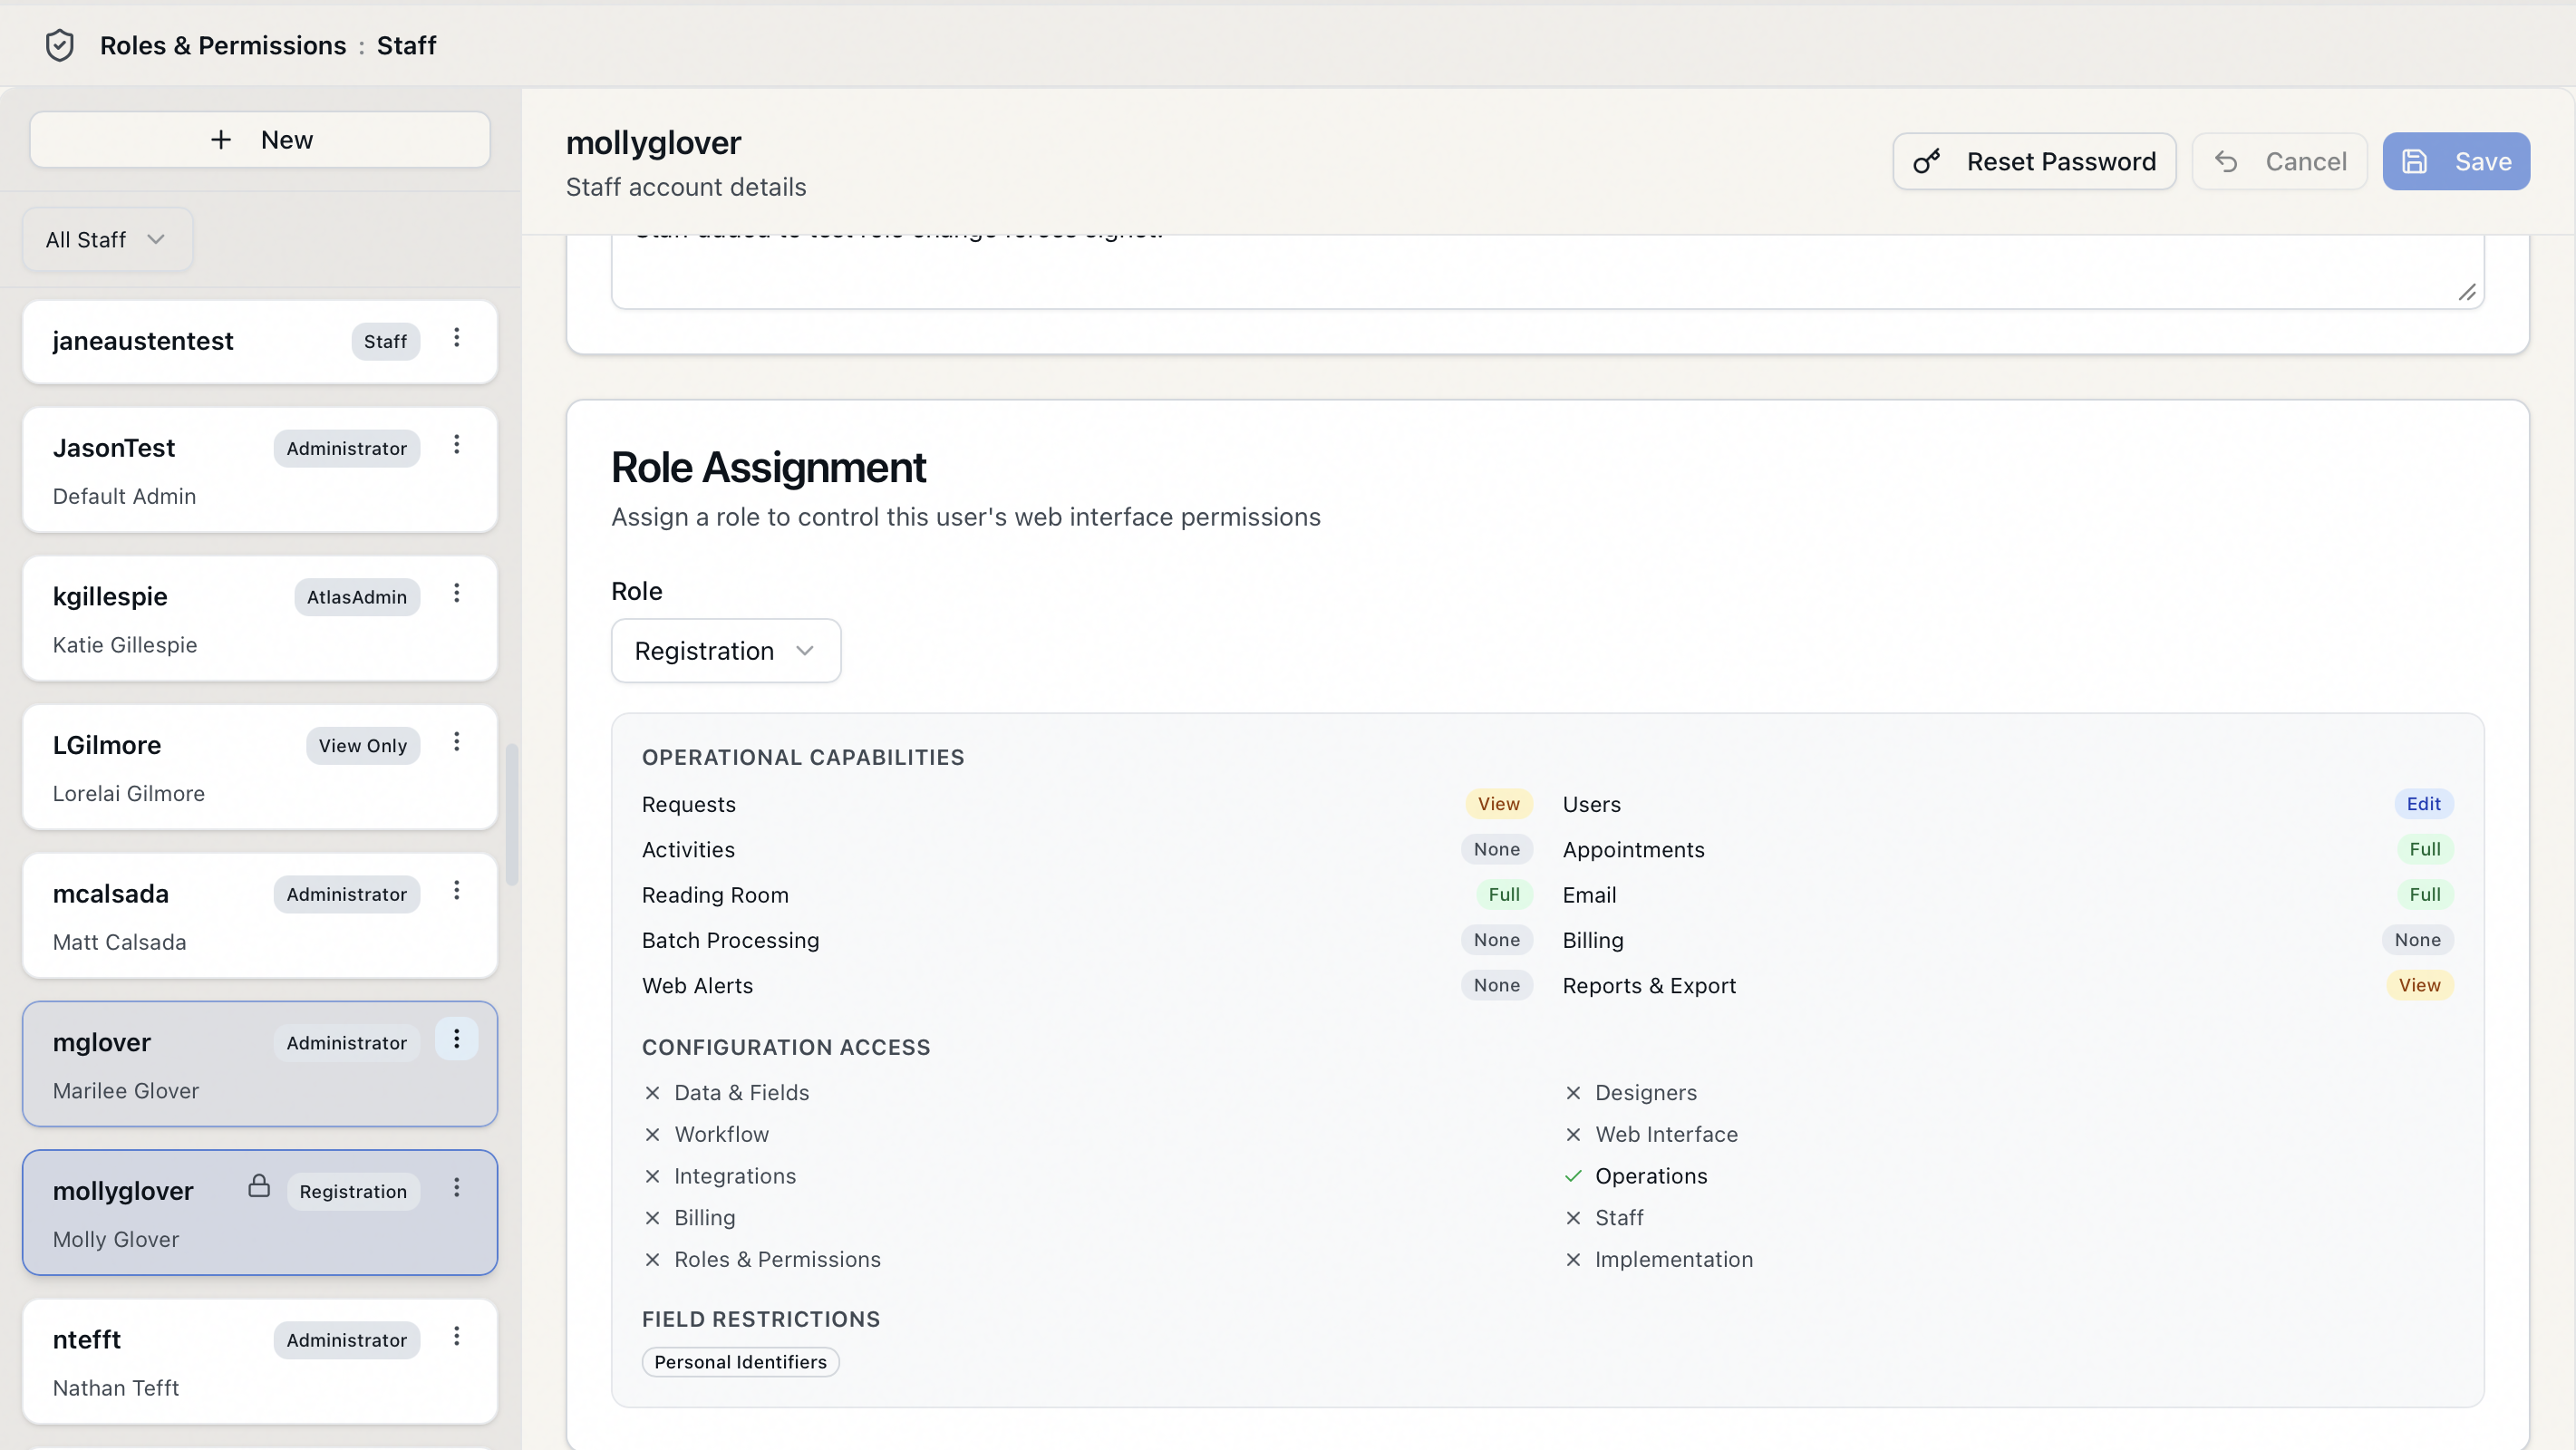The height and width of the screenshot is (1450, 2576).
Task: Select the JasonTest staff card
Action: [x=260, y=470]
